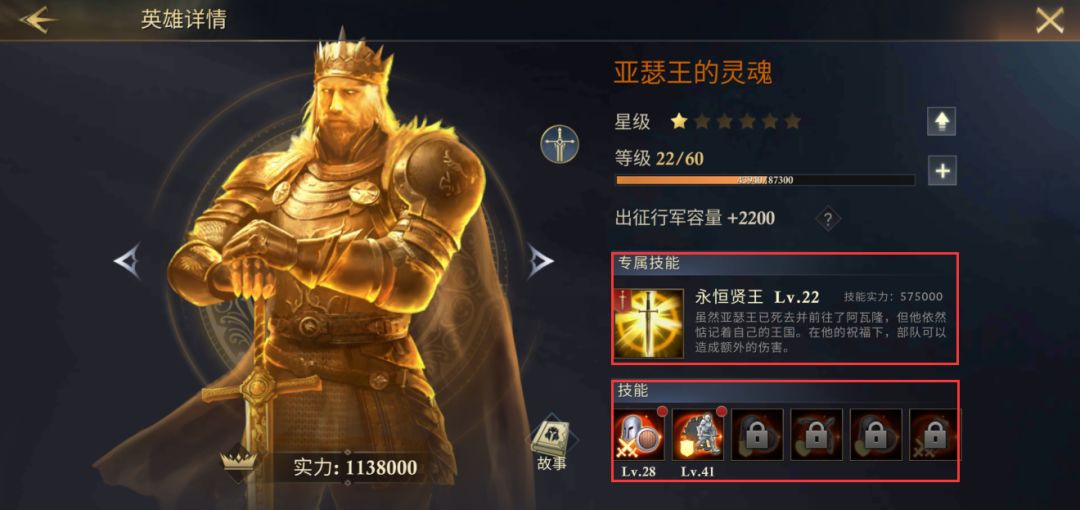This screenshot has height=510, width=1080.
Task: Upgrade star rank with the up-arrow button
Action: pyautogui.click(x=942, y=122)
